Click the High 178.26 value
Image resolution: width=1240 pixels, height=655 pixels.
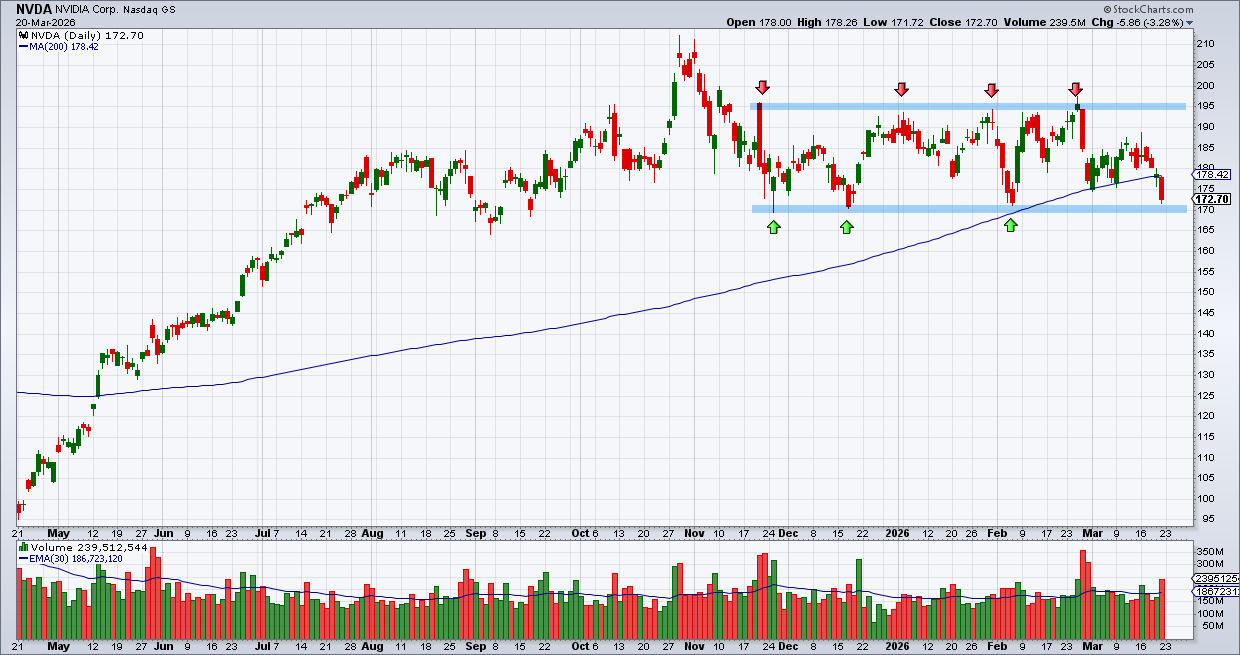click(x=826, y=22)
